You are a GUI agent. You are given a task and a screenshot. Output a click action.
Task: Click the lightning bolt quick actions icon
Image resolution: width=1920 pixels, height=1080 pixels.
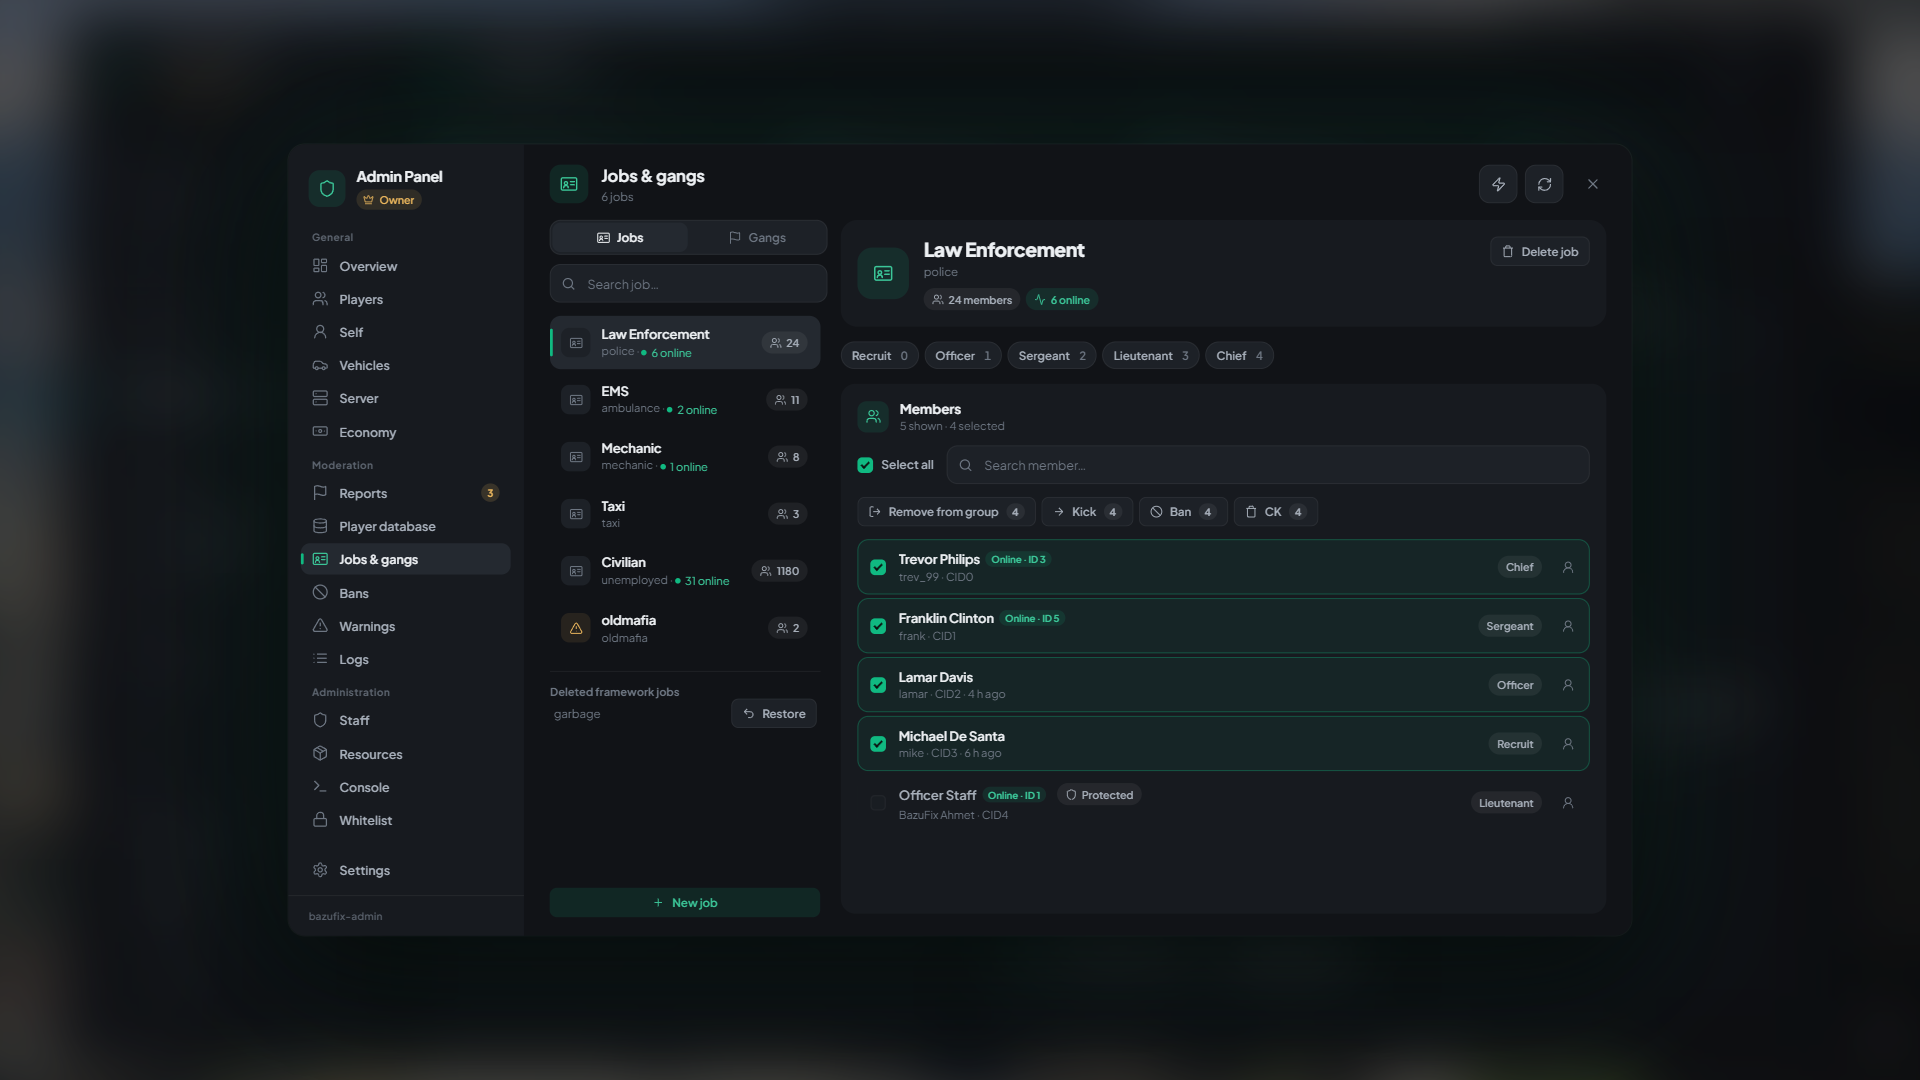point(1498,184)
